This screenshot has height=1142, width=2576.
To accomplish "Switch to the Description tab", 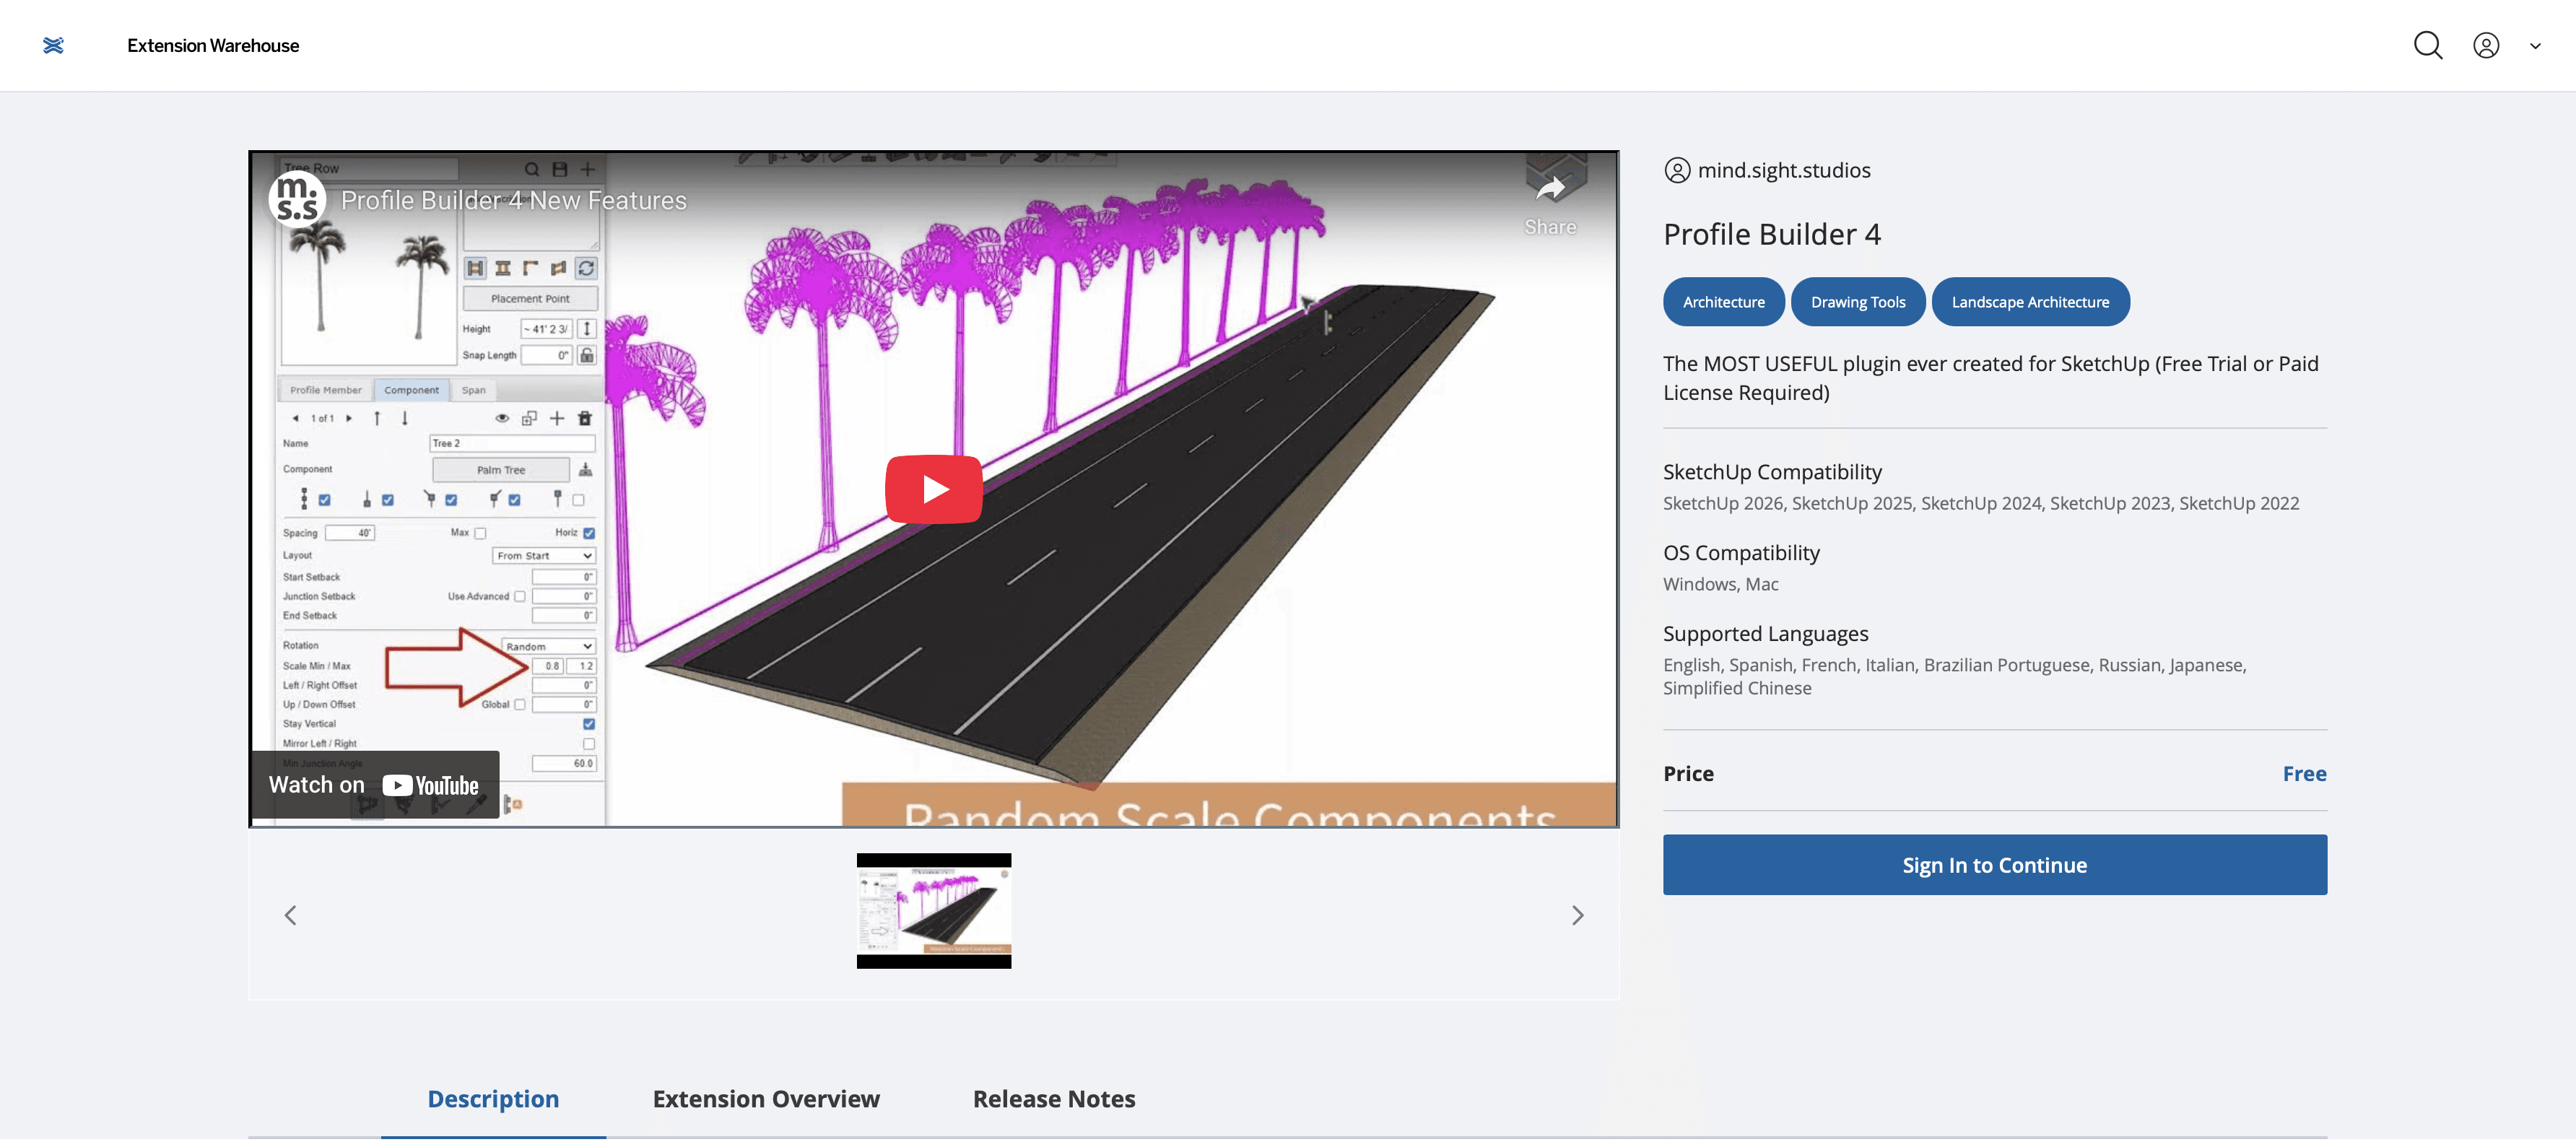I will click(493, 1098).
